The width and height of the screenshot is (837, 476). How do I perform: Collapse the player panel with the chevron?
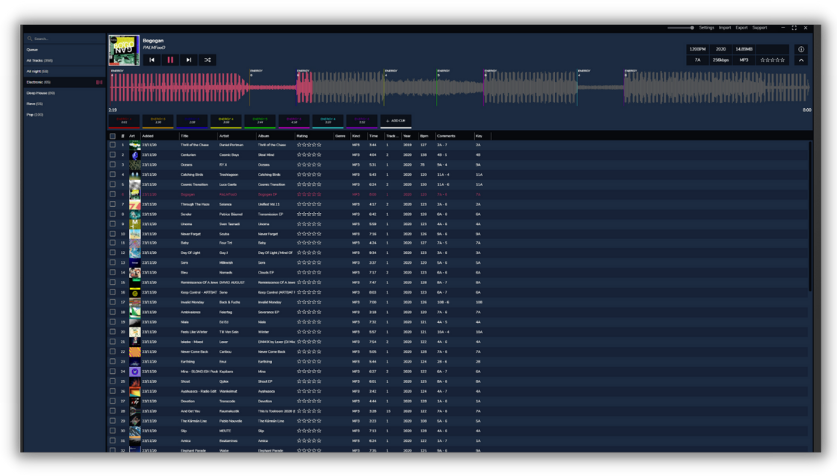pos(801,60)
